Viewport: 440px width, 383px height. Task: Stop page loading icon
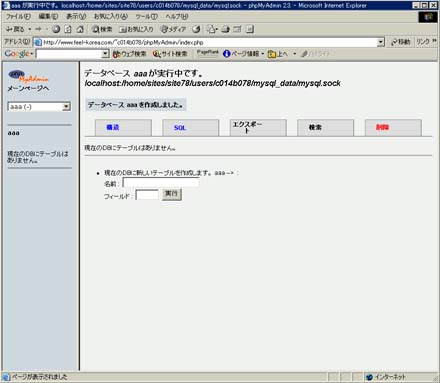pyautogui.click(x=56, y=29)
